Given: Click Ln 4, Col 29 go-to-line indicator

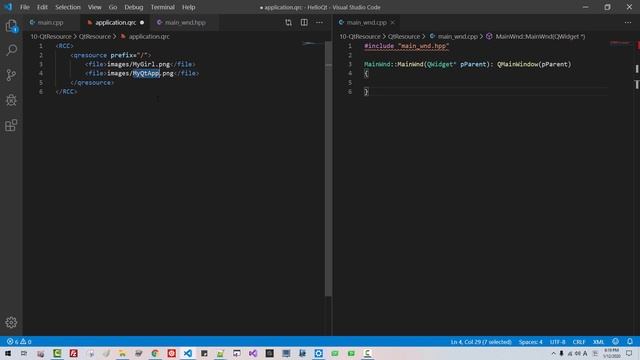Looking at the screenshot, I should (481, 342).
